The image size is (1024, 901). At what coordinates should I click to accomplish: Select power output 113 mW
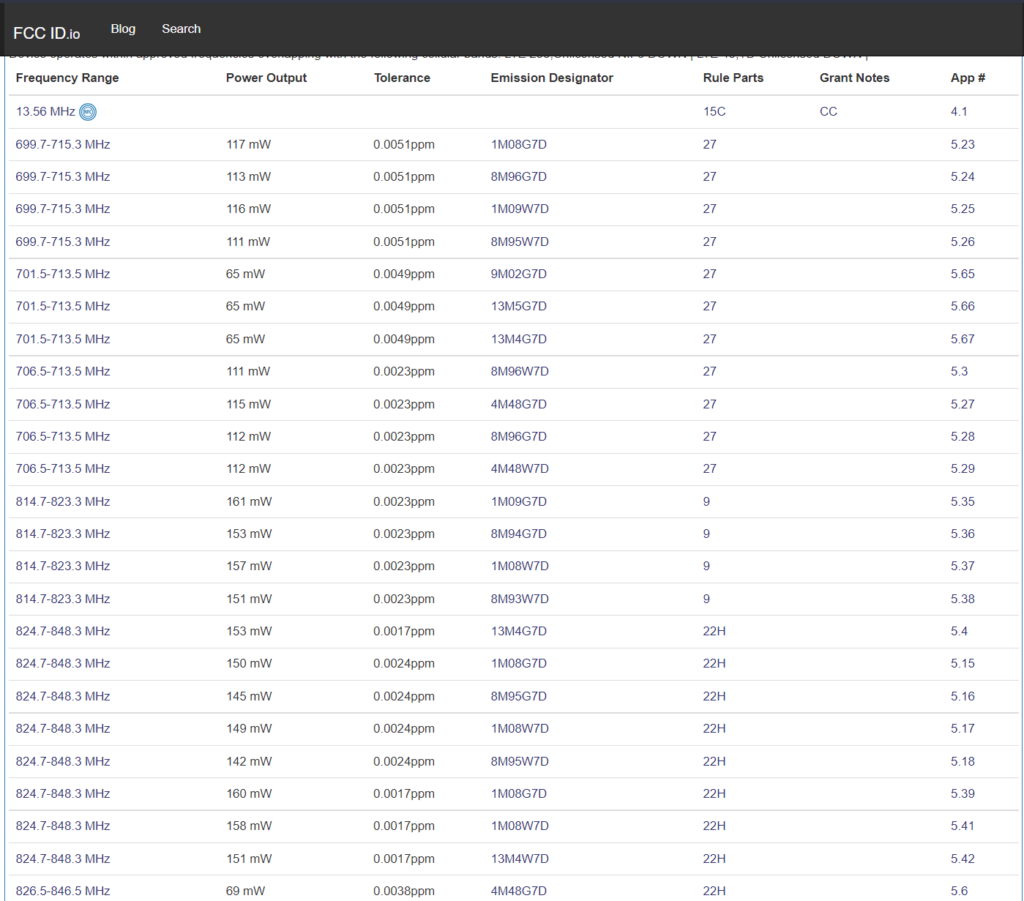(x=248, y=177)
